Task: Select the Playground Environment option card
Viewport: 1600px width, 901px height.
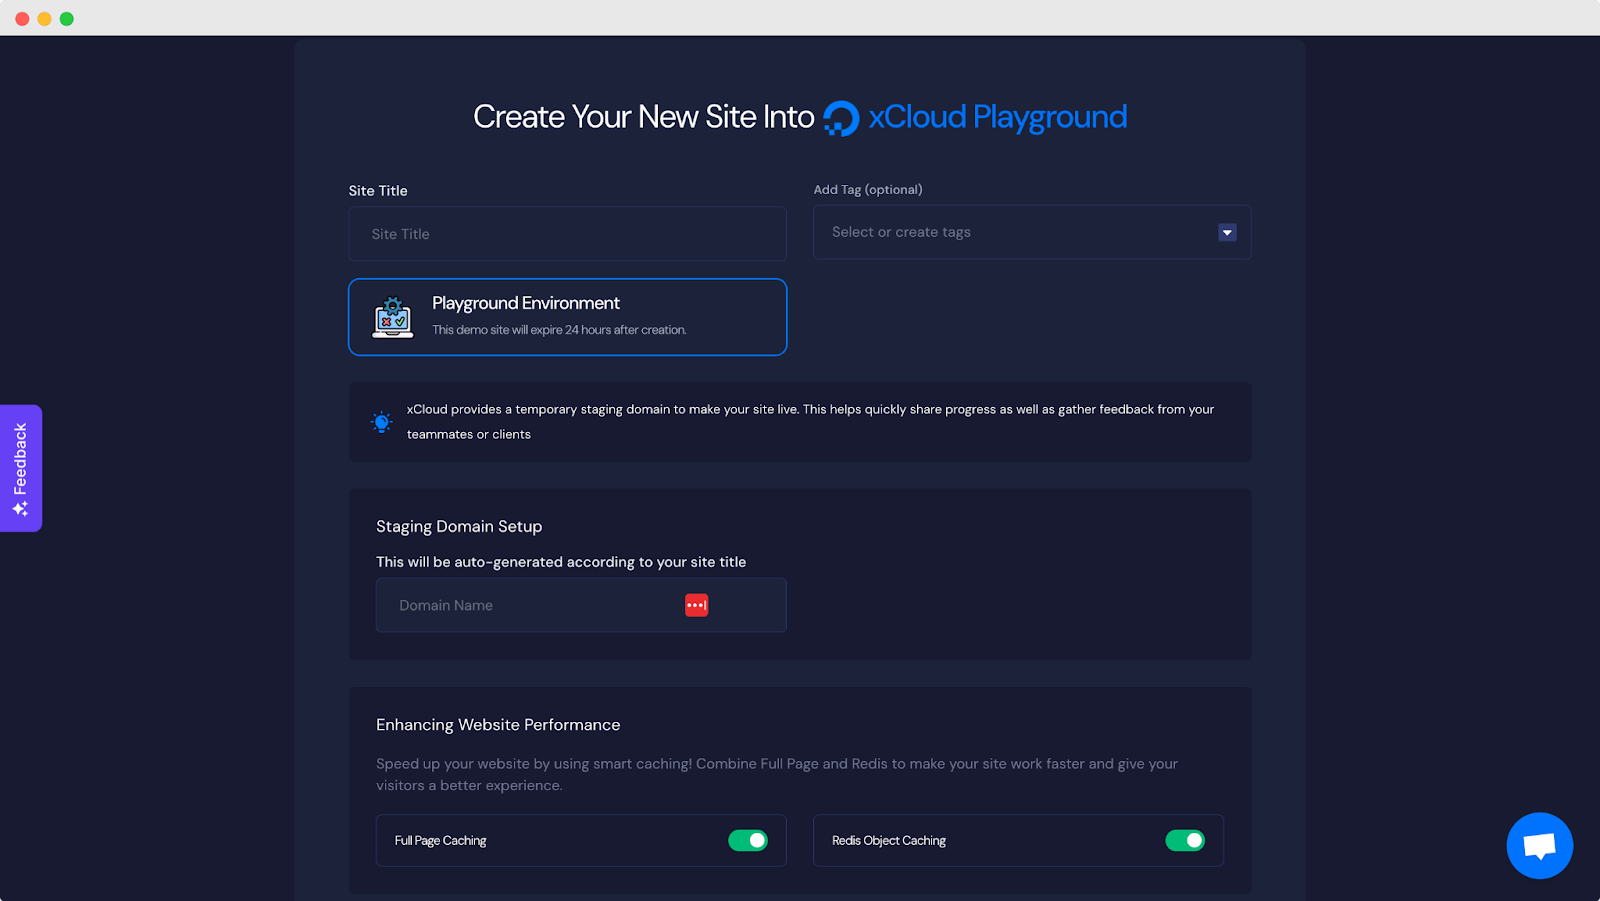Action: [567, 317]
